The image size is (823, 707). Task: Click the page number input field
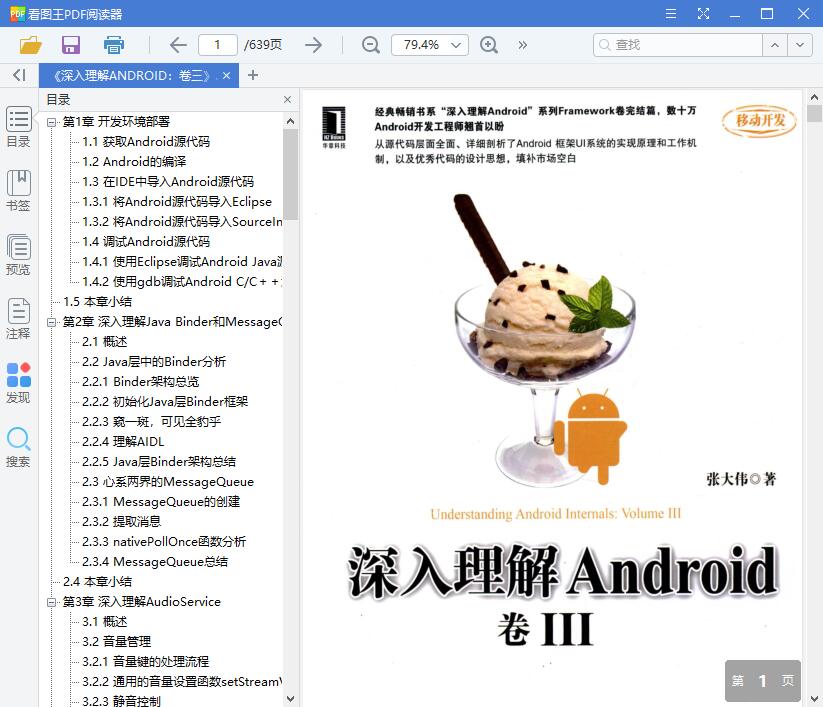[217, 45]
